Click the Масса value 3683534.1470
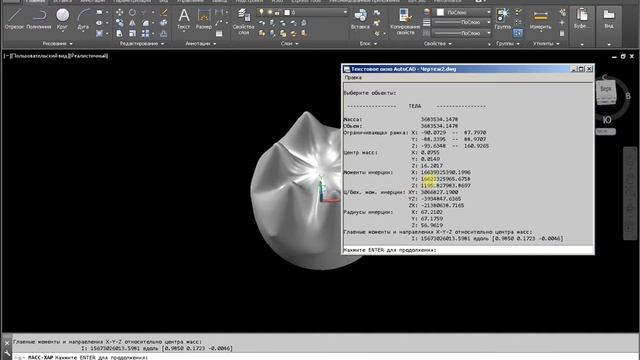The height and width of the screenshot is (360, 640). (440, 120)
